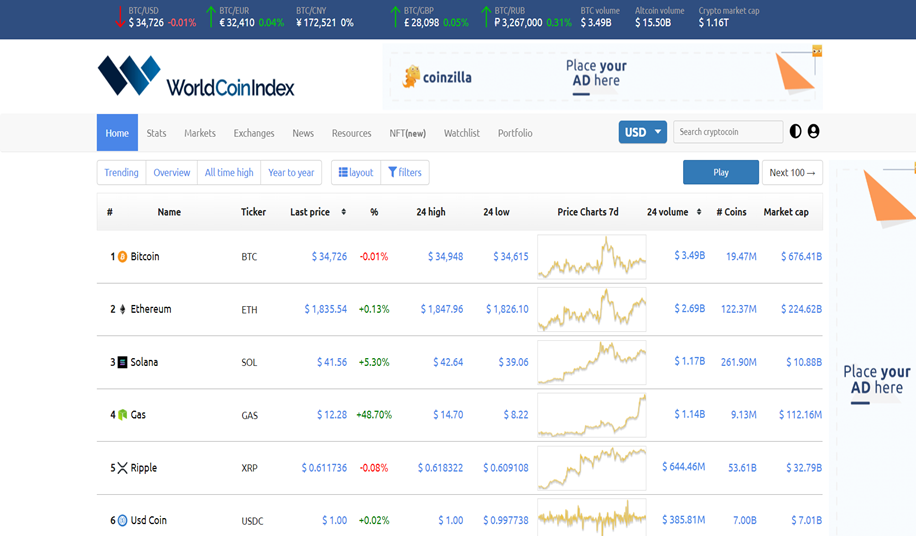Click XRP ticker in Ripple row

249,468
